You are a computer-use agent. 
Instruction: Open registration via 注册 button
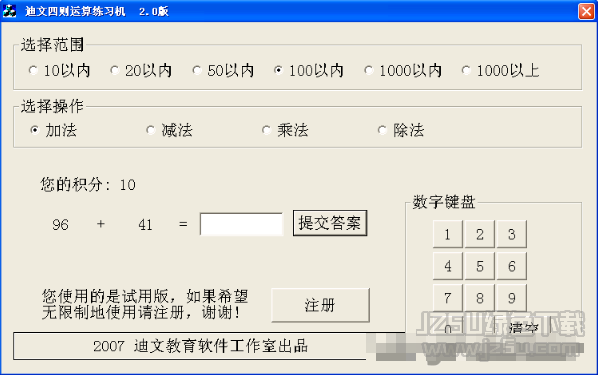point(320,305)
